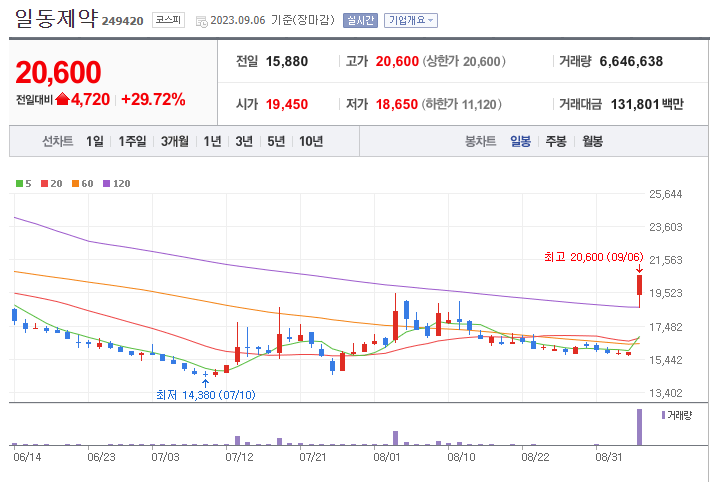Viewport: 710px width, 482px height.
Task: Click the calendar icon beside 2023.09.06
Action: click(x=201, y=21)
